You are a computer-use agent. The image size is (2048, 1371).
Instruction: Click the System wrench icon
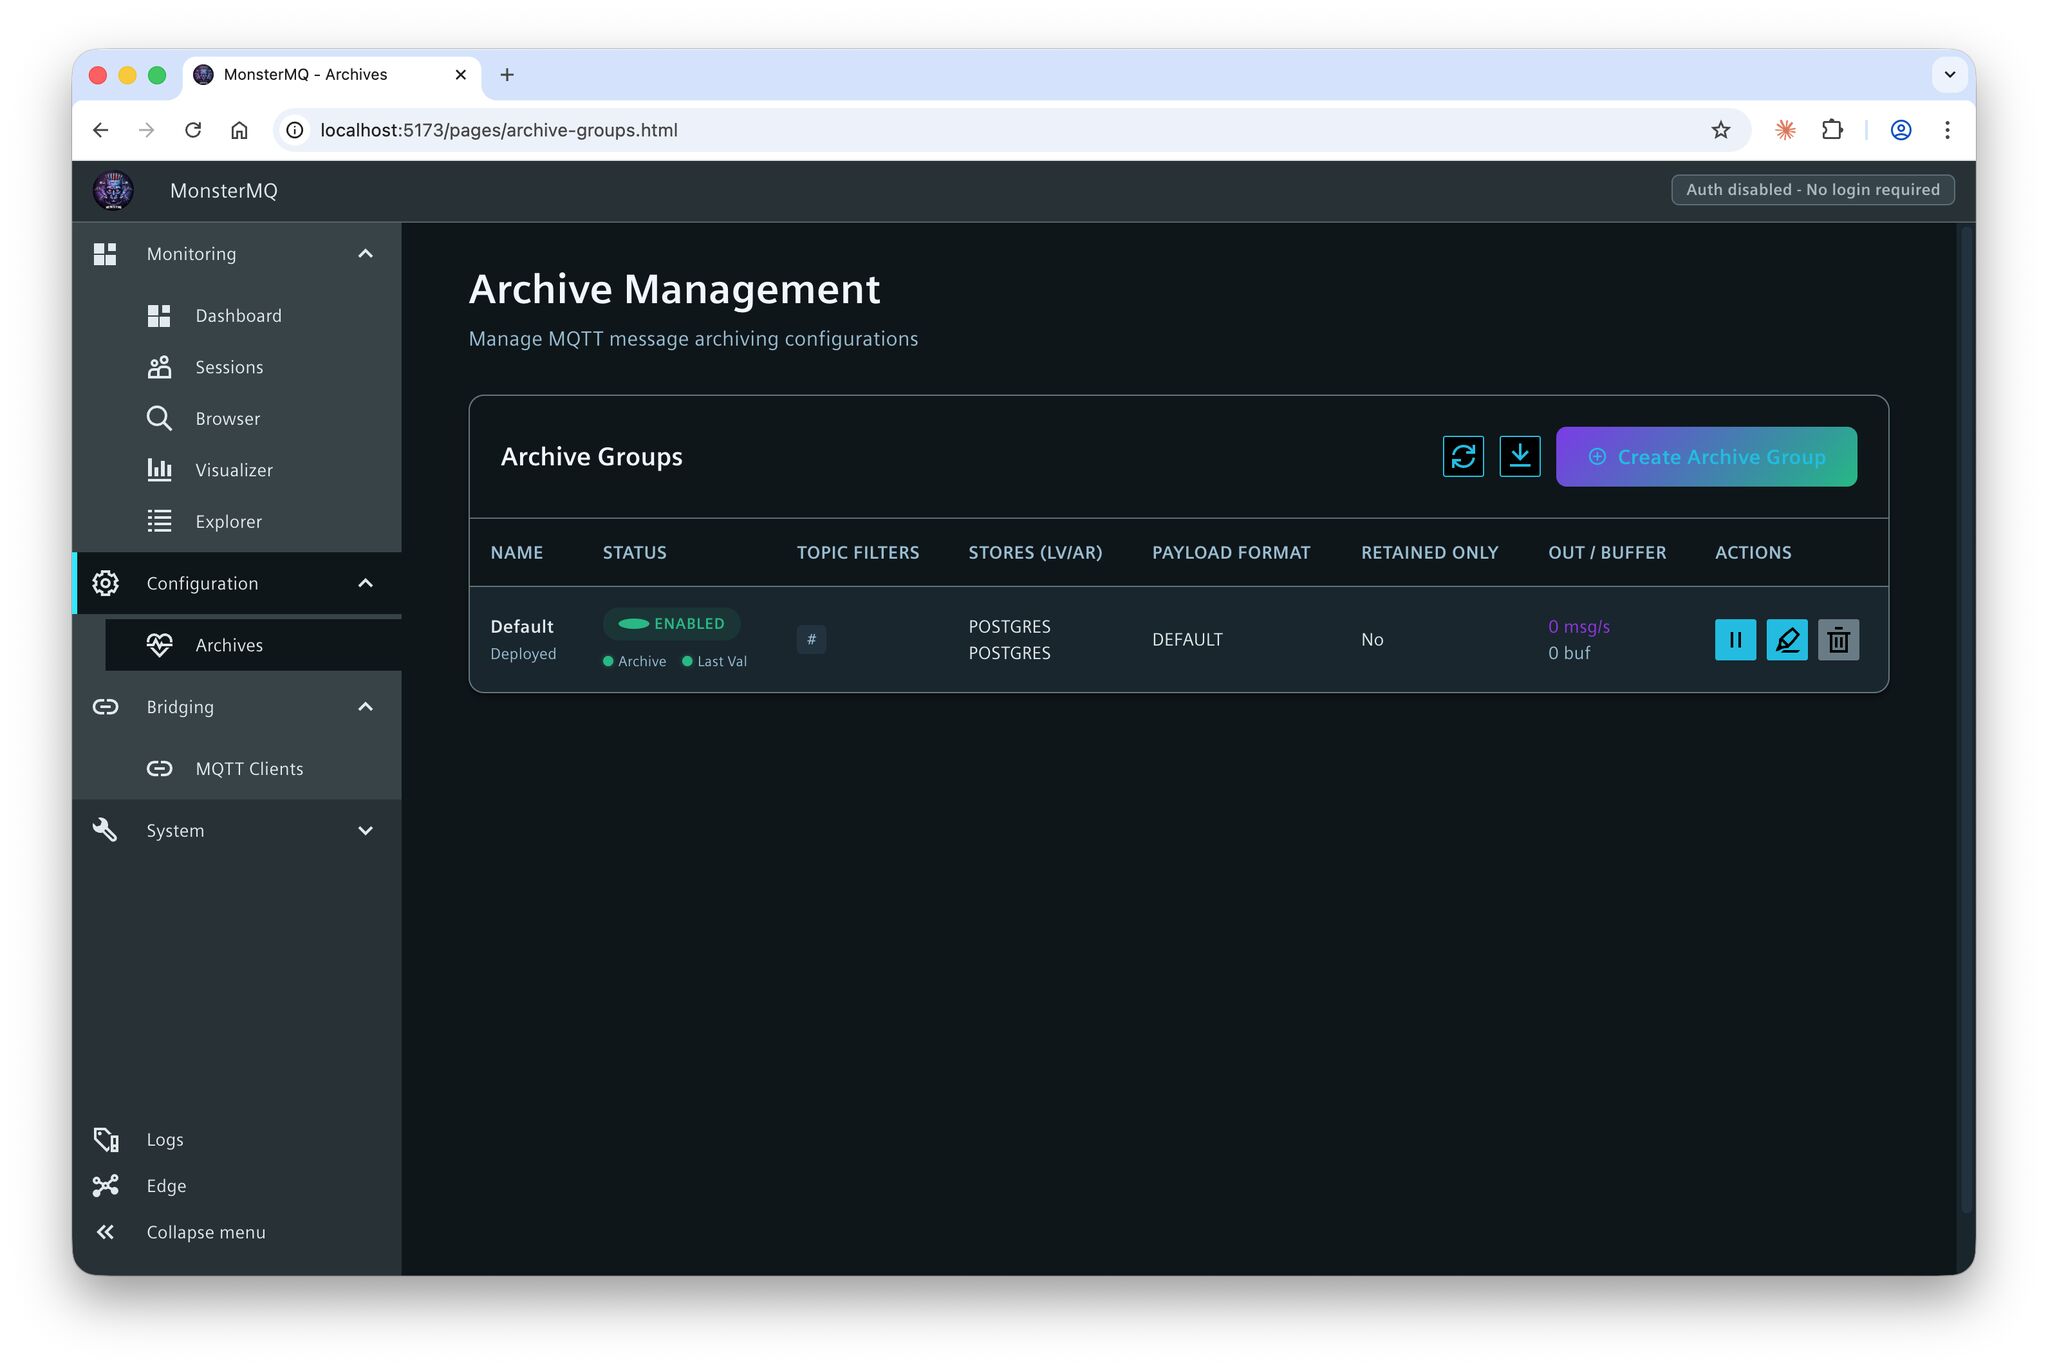(105, 830)
